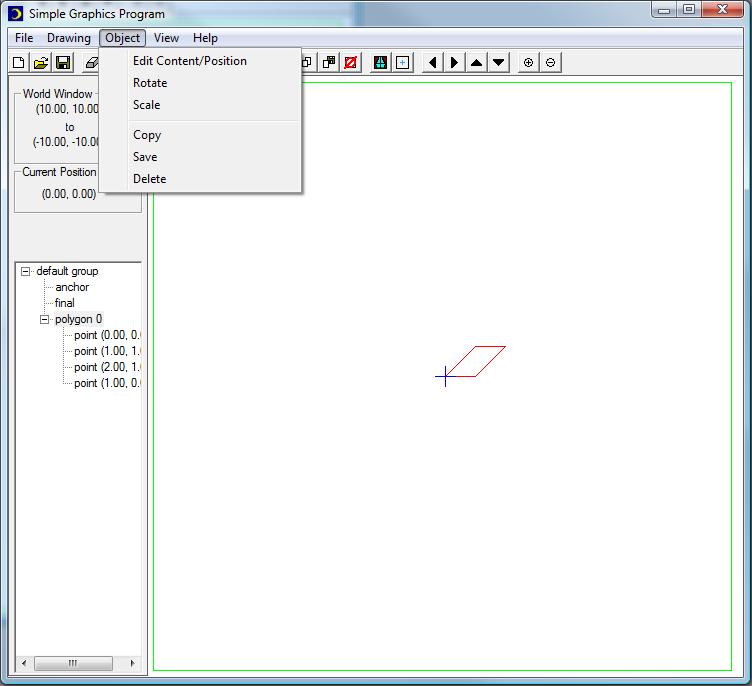The width and height of the screenshot is (752, 686).
Task: Click the left arrow pan button
Action: [x=432, y=62]
